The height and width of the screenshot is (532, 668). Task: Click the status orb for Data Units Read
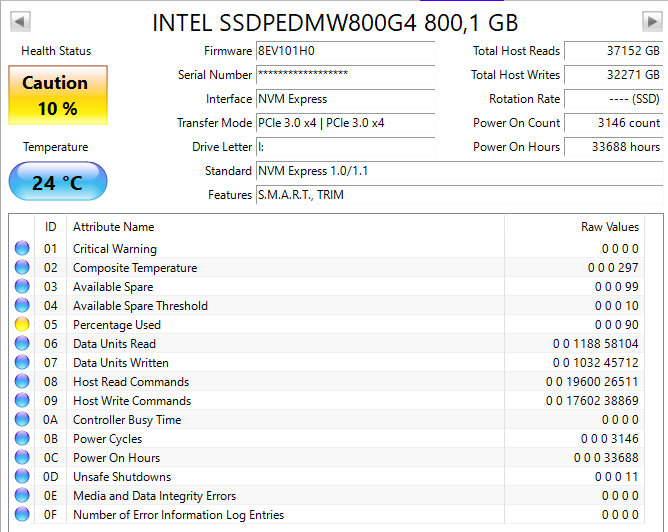[22, 343]
